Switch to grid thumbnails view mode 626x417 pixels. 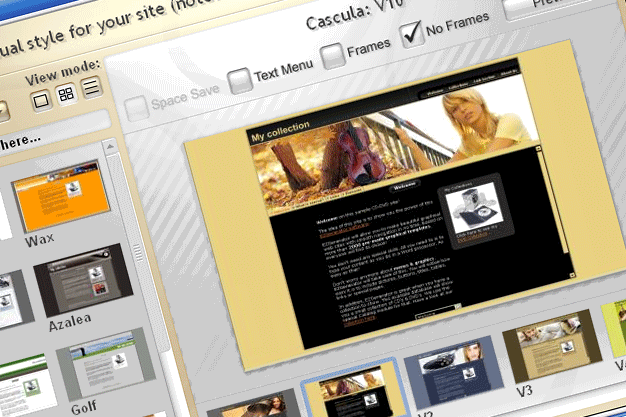66,94
